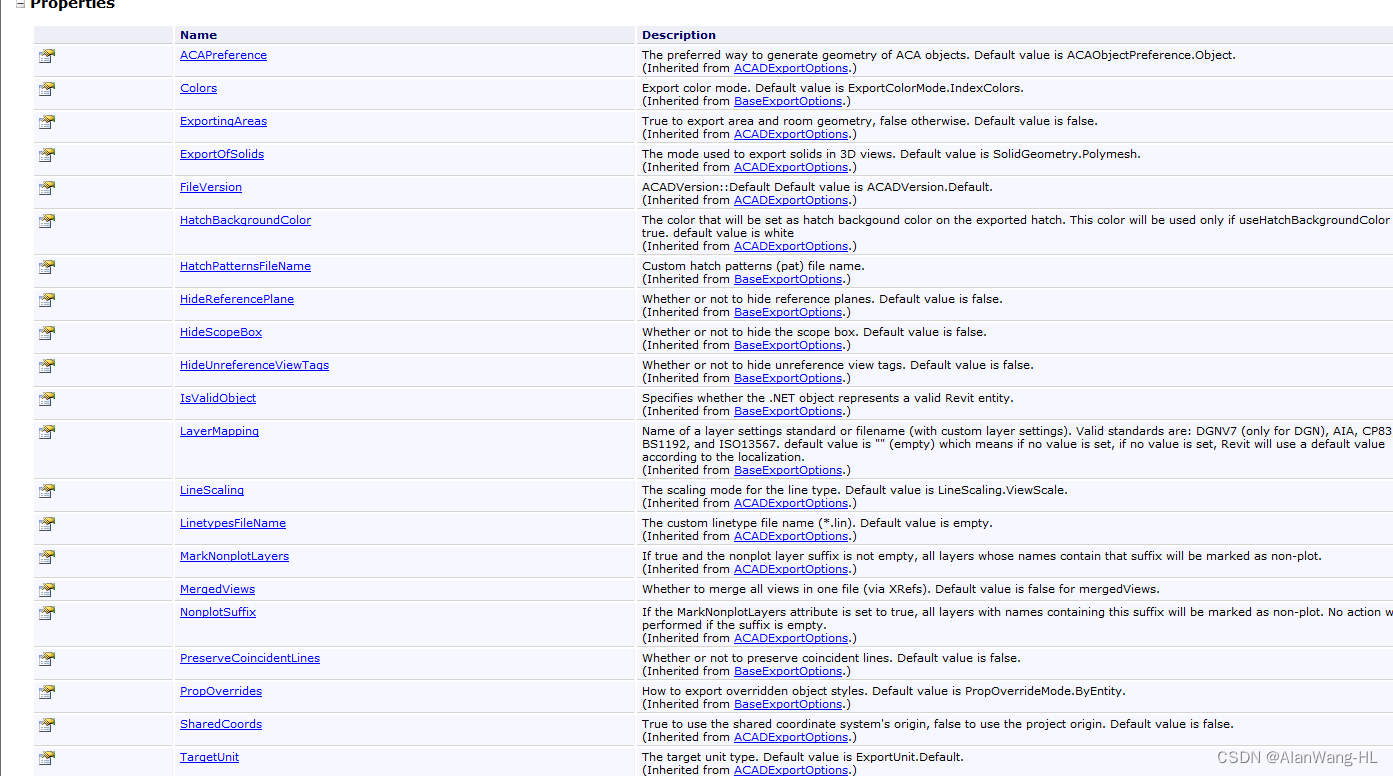This screenshot has height=776, width=1393.
Task: Follow BaseExportOptions link in HatchPatternsFileName row
Action: tap(788, 279)
